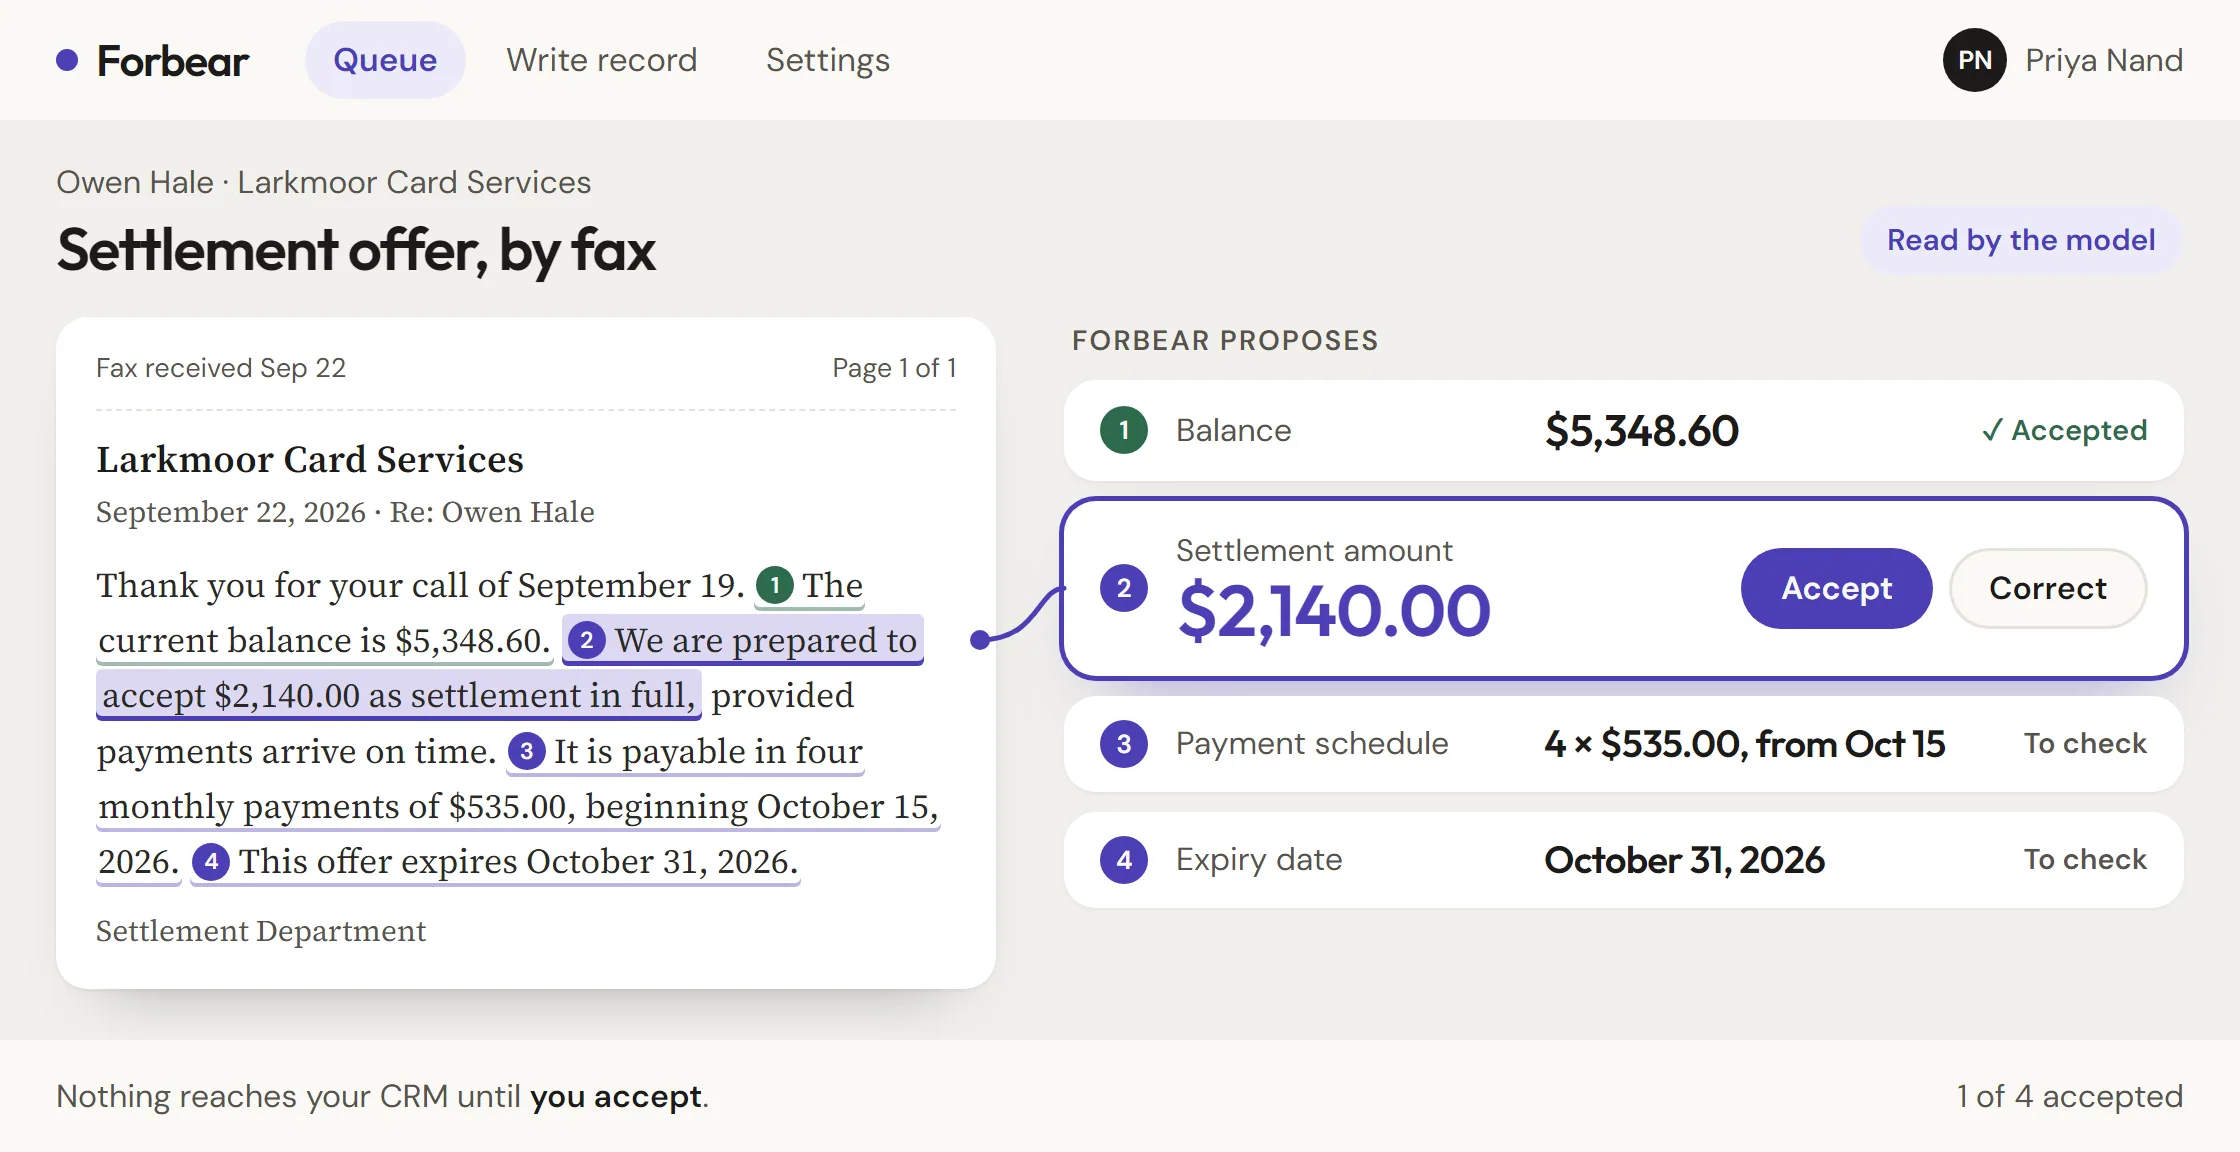This screenshot has width=2240, height=1152.
Task: Click the October 31, 2026 expiry value
Action: click(x=1684, y=860)
